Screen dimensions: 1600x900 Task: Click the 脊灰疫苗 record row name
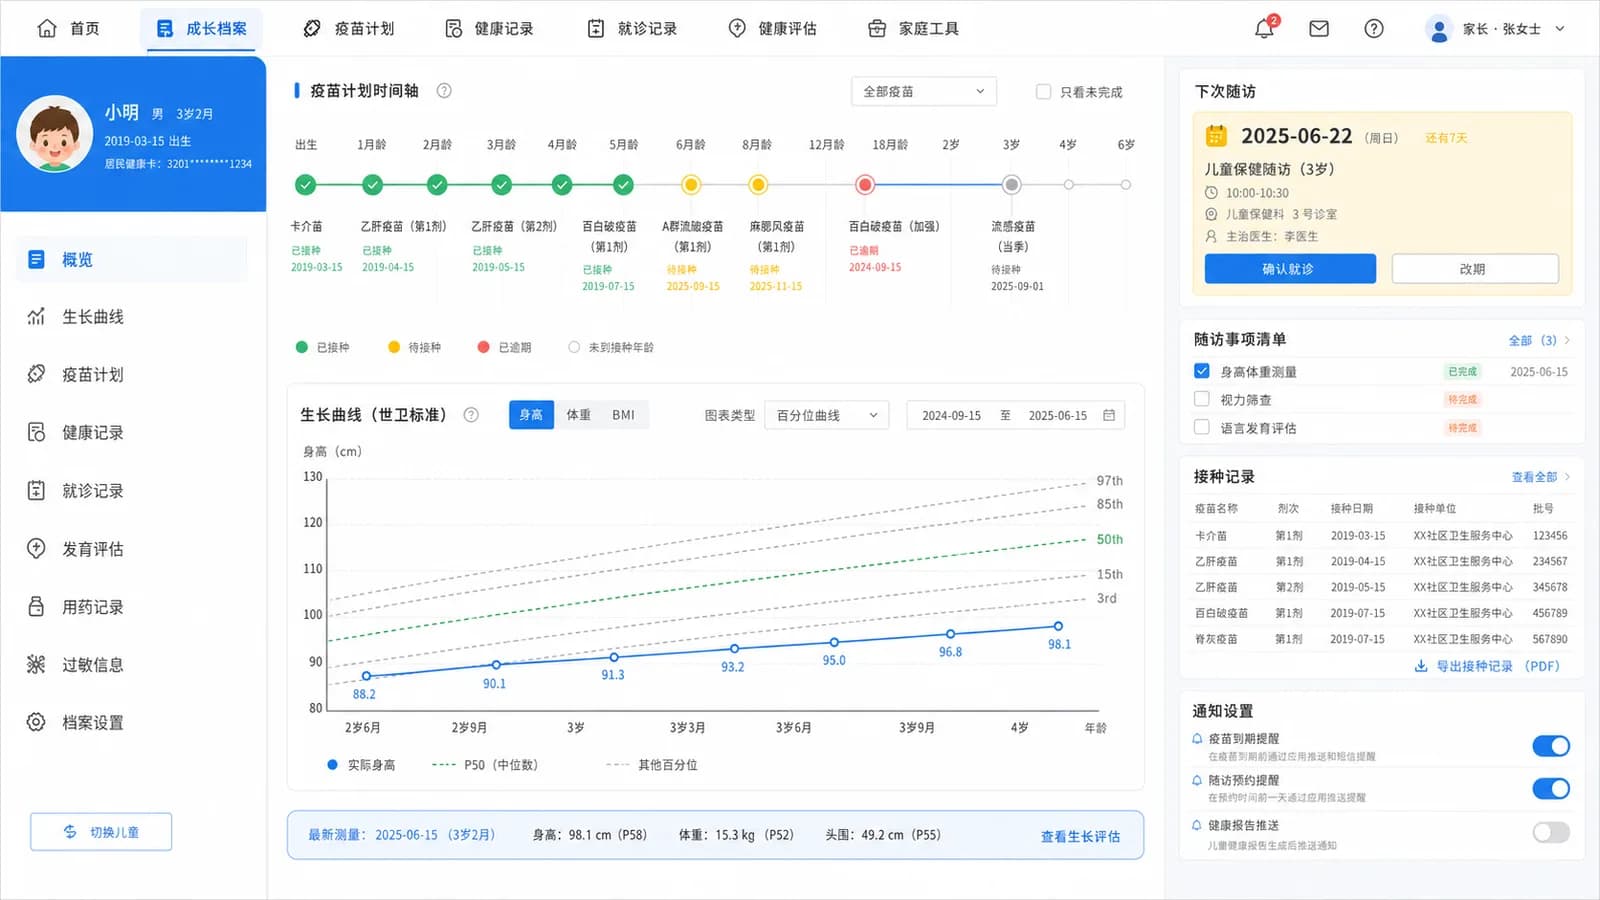click(x=1216, y=639)
